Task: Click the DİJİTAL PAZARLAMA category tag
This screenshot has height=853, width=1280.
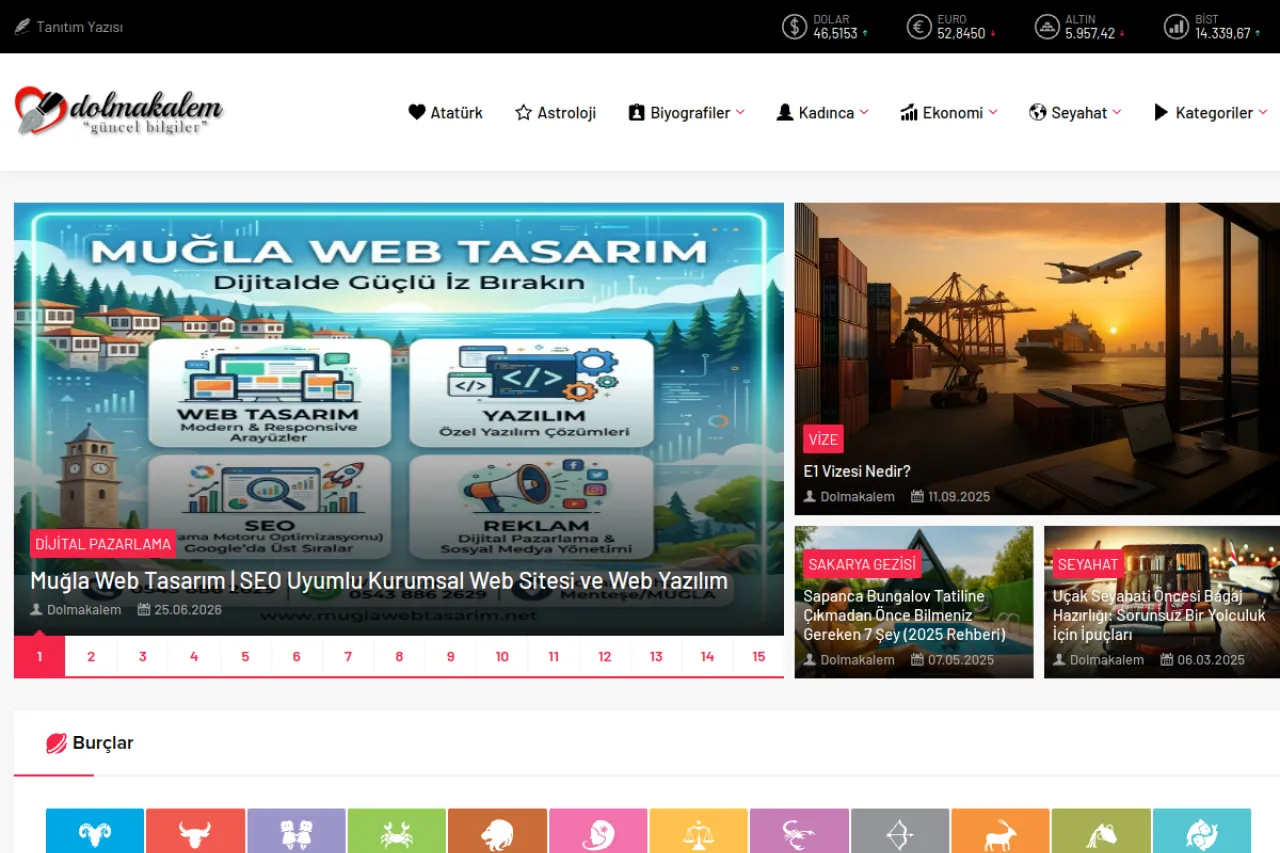Action: click(x=103, y=544)
